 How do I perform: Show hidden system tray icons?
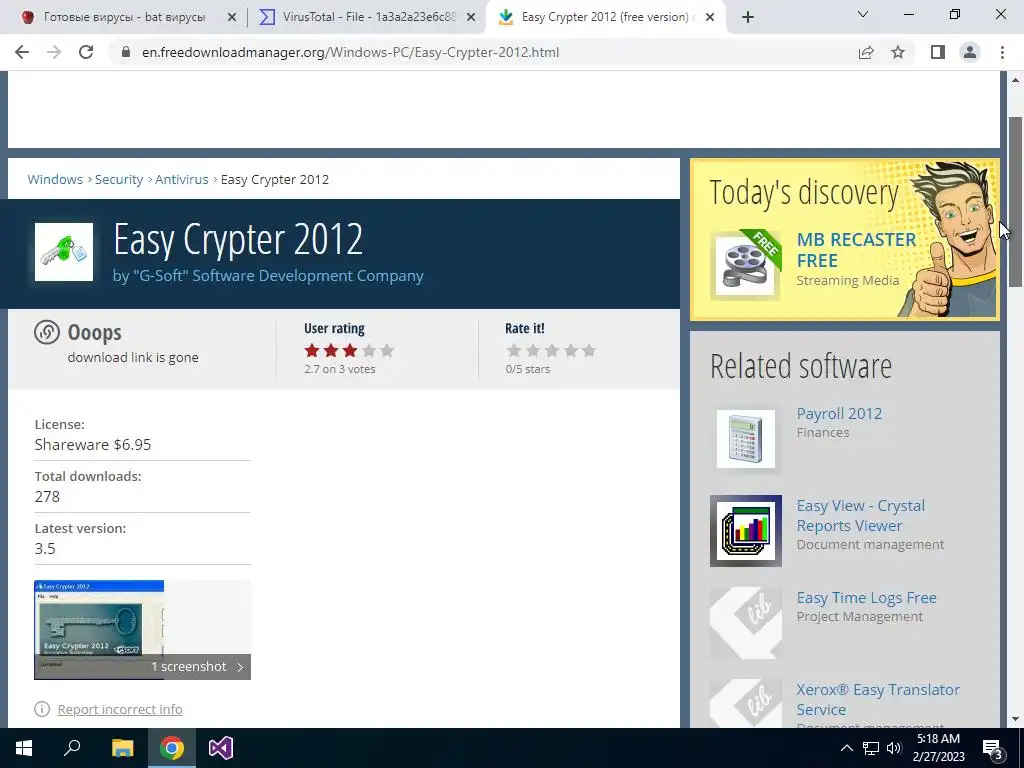coord(846,748)
